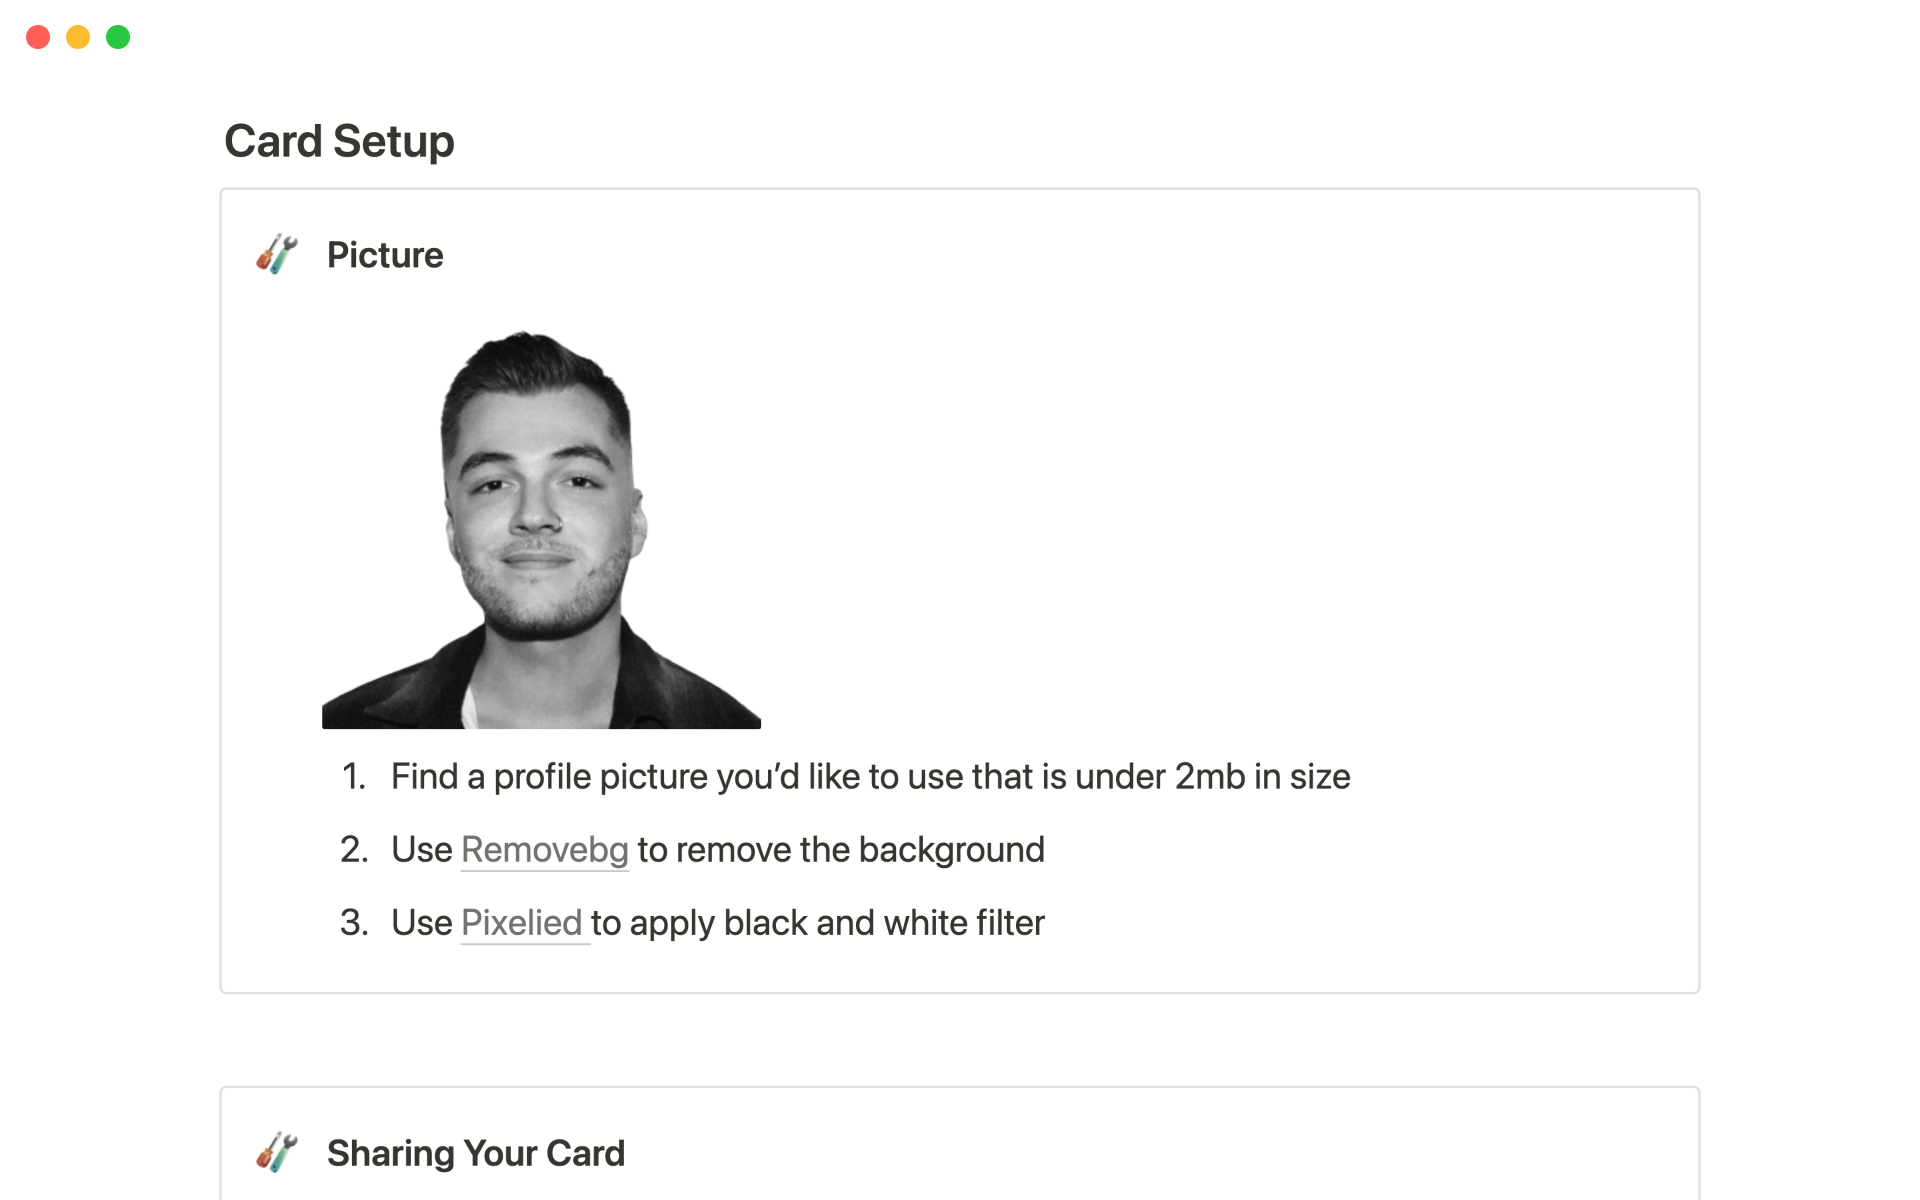The image size is (1920, 1200).
Task: Open the Removebg link
Action: pos(544,850)
